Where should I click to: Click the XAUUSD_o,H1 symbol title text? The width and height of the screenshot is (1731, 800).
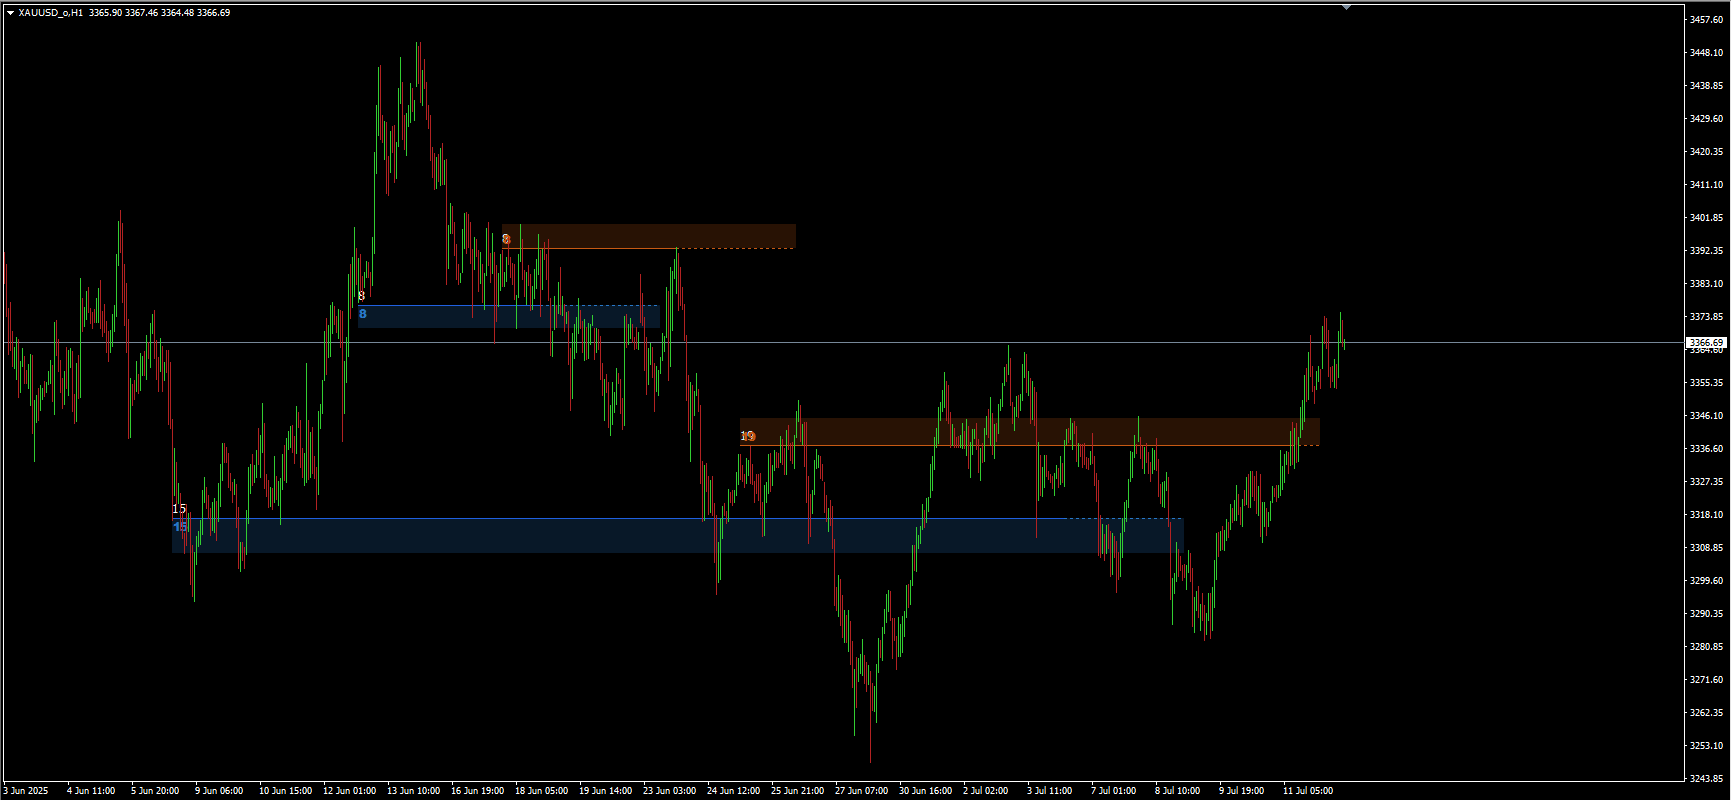tap(50, 13)
